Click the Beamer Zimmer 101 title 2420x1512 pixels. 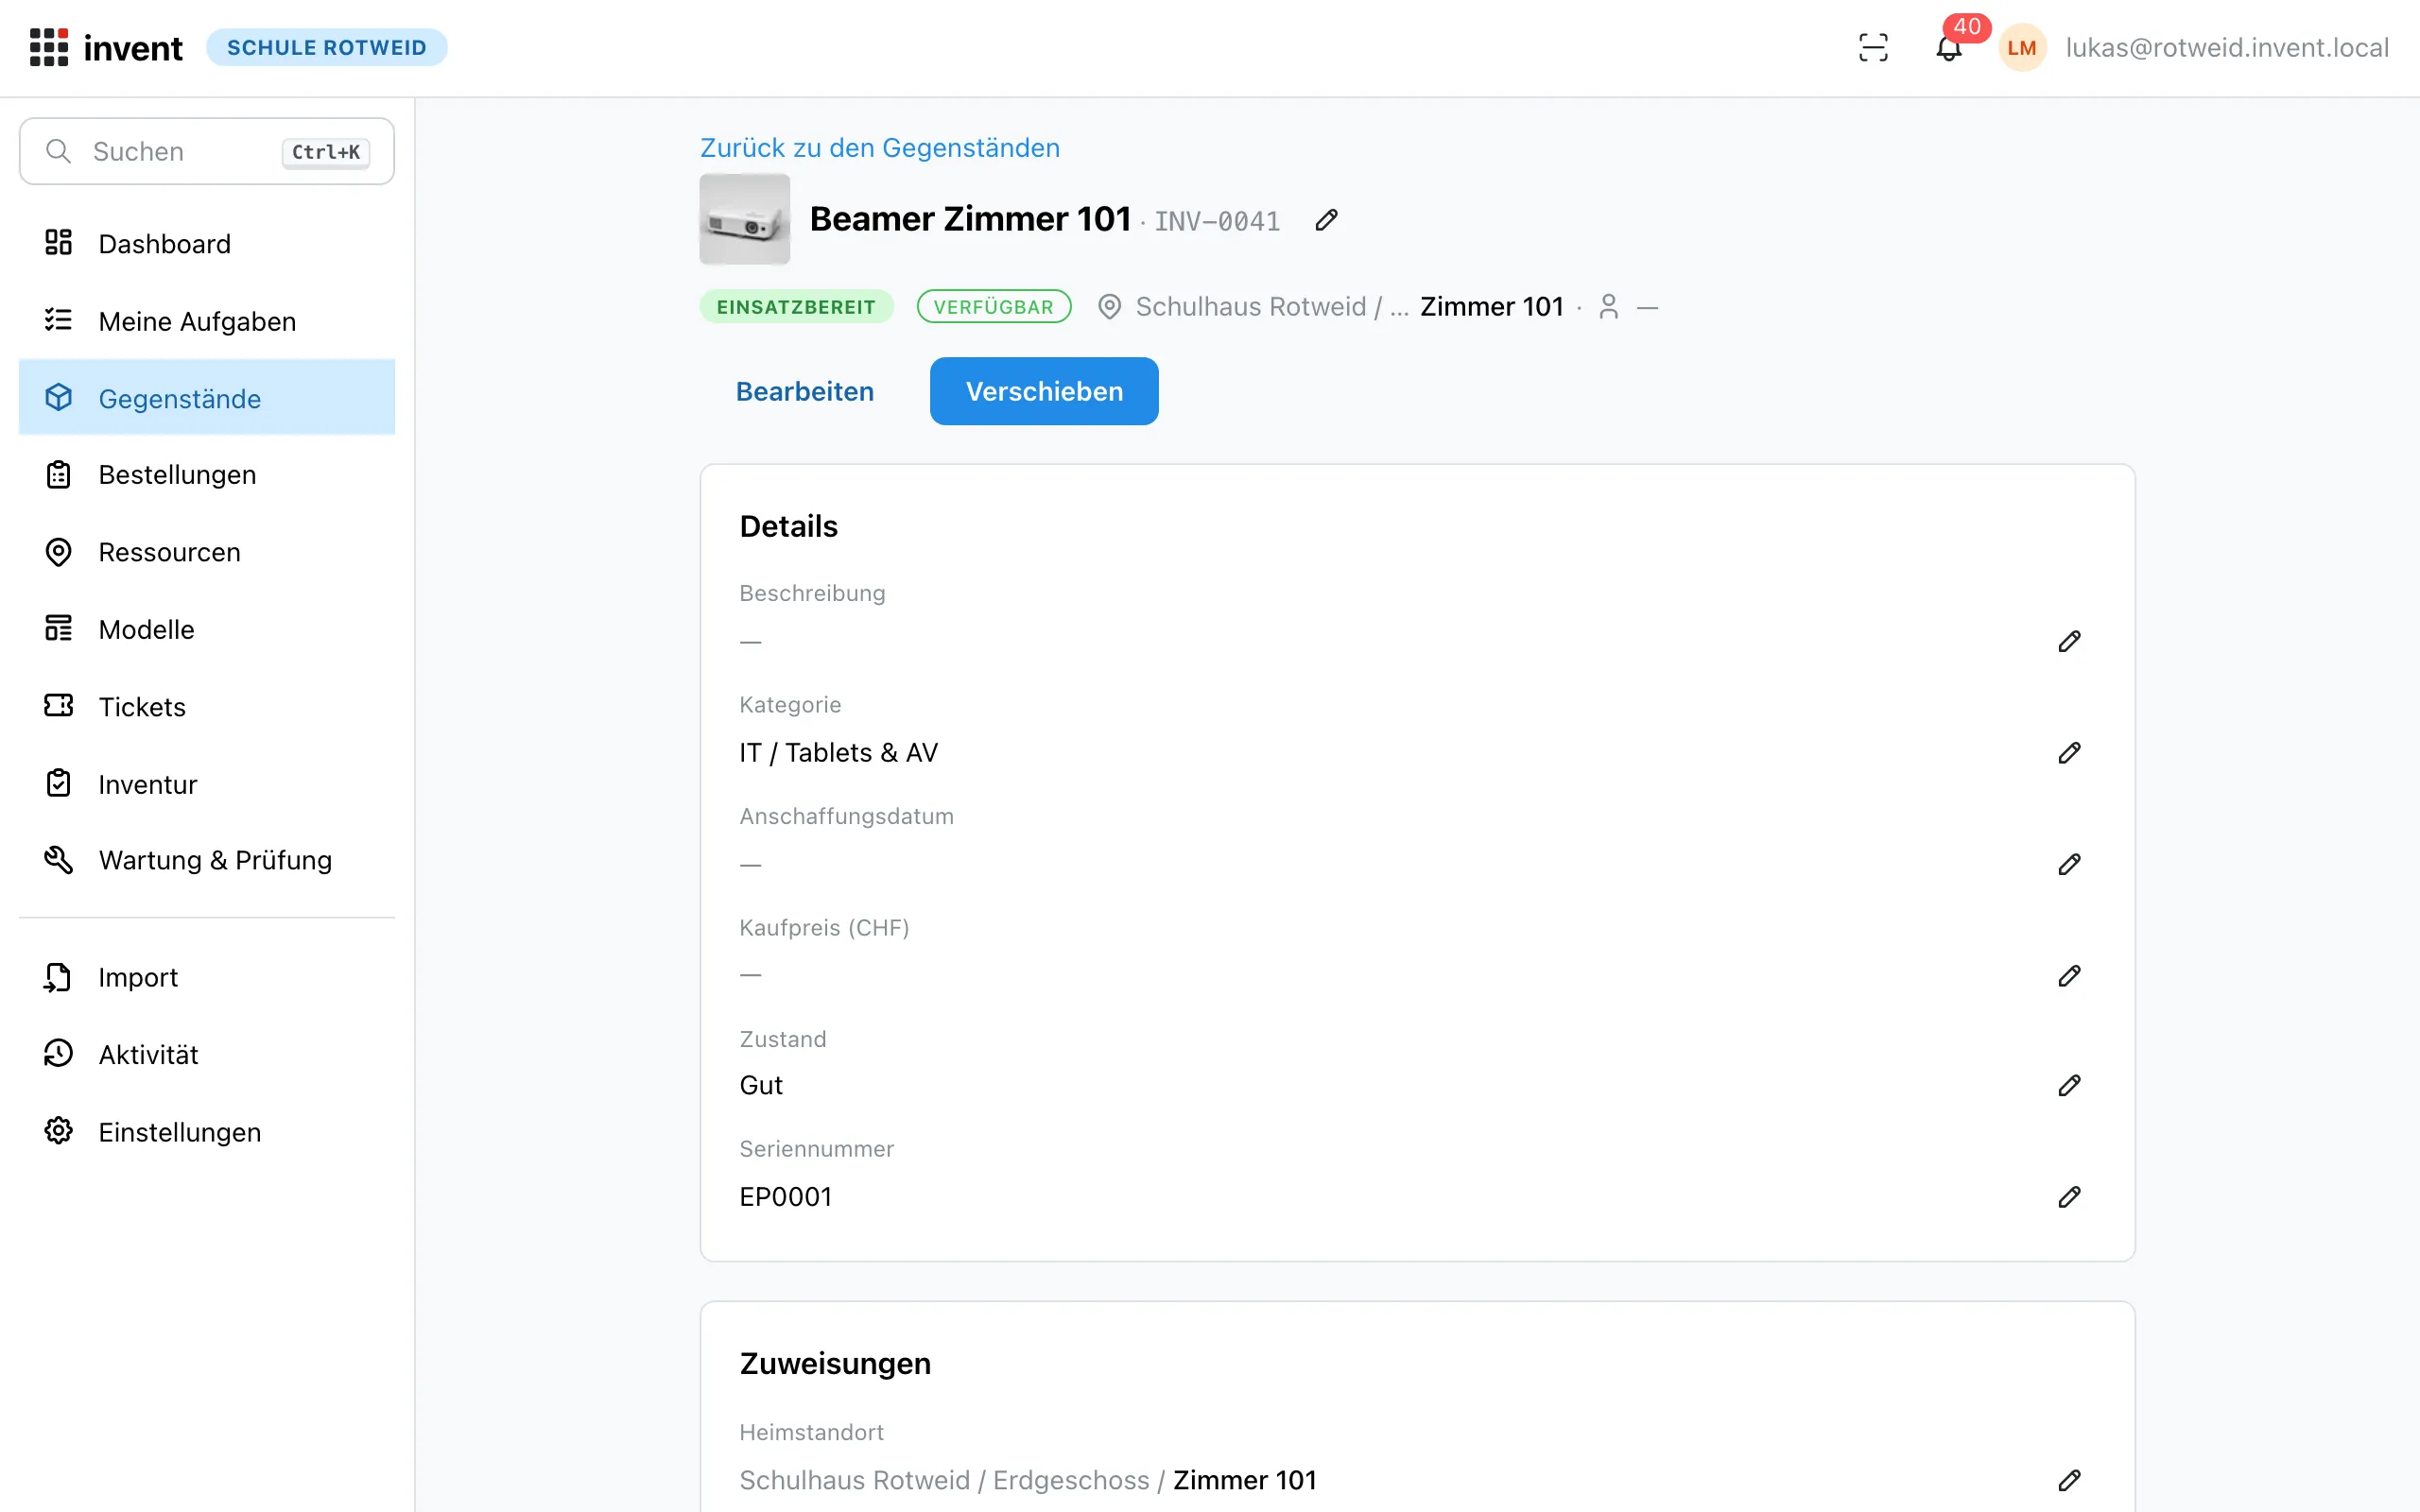pos(970,219)
